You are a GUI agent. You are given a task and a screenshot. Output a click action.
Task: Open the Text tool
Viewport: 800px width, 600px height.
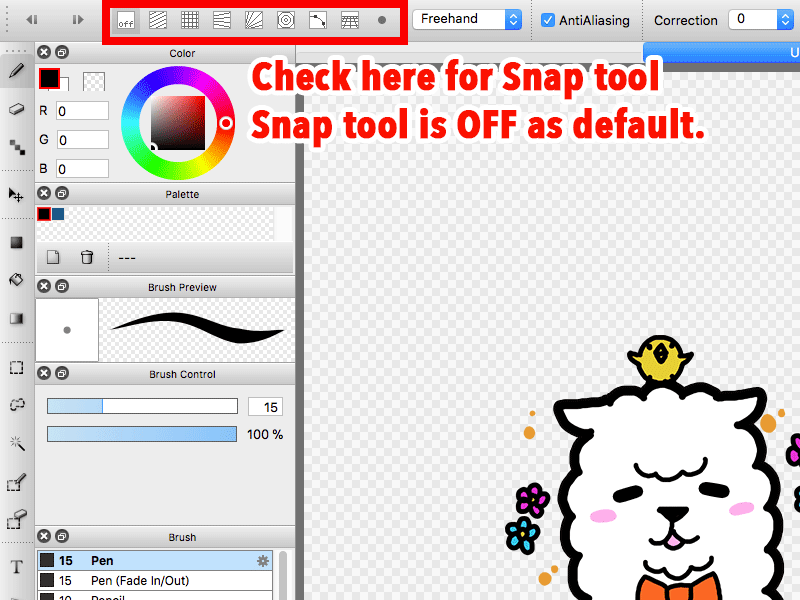[17, 566]
